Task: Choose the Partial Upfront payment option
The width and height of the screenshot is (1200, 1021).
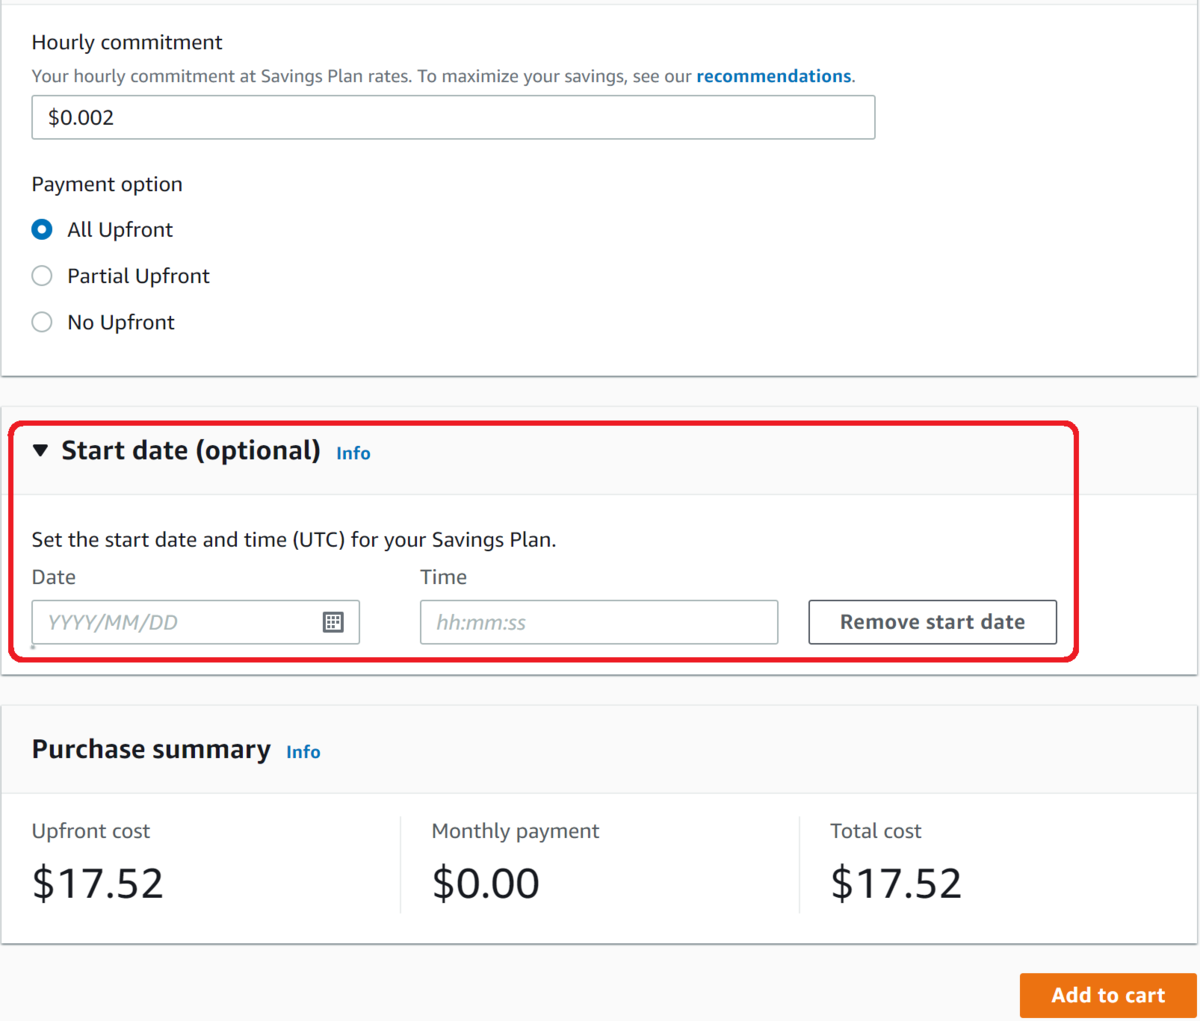Action: 42,276
